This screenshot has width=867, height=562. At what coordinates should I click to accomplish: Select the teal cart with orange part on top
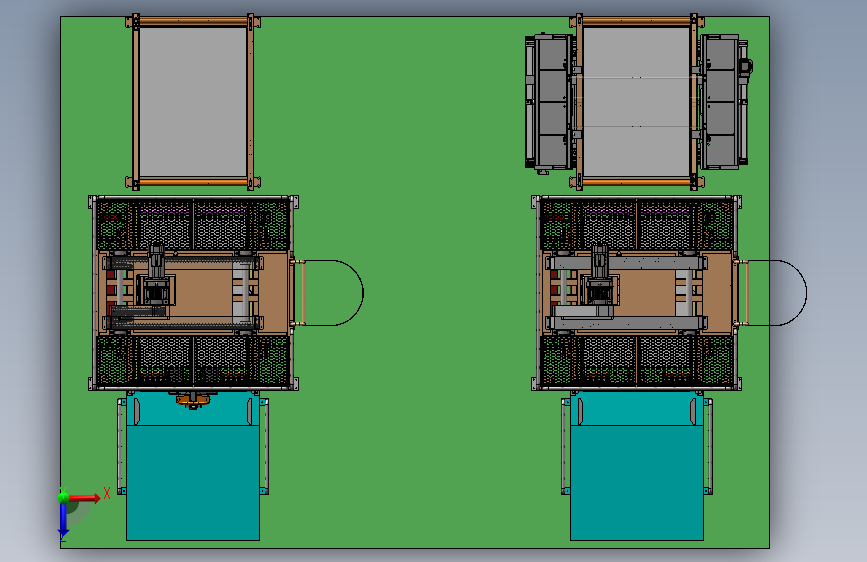[x=193, y=466]
